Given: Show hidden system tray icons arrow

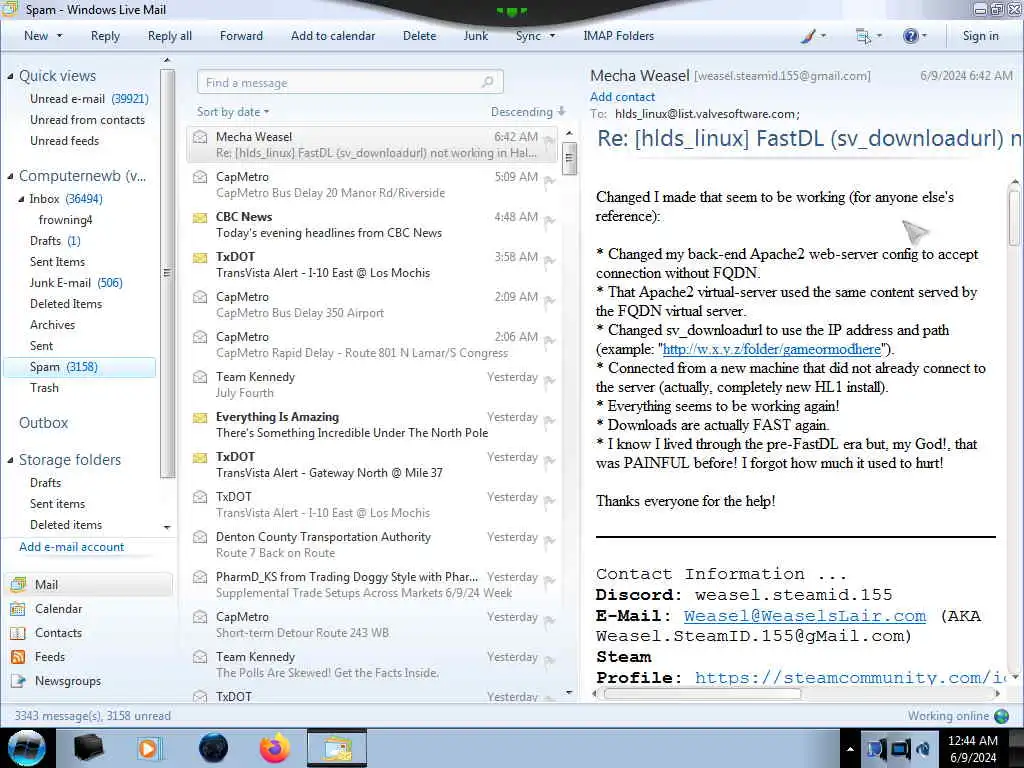Looking at the screenshot, I should [x=850, y=750].
